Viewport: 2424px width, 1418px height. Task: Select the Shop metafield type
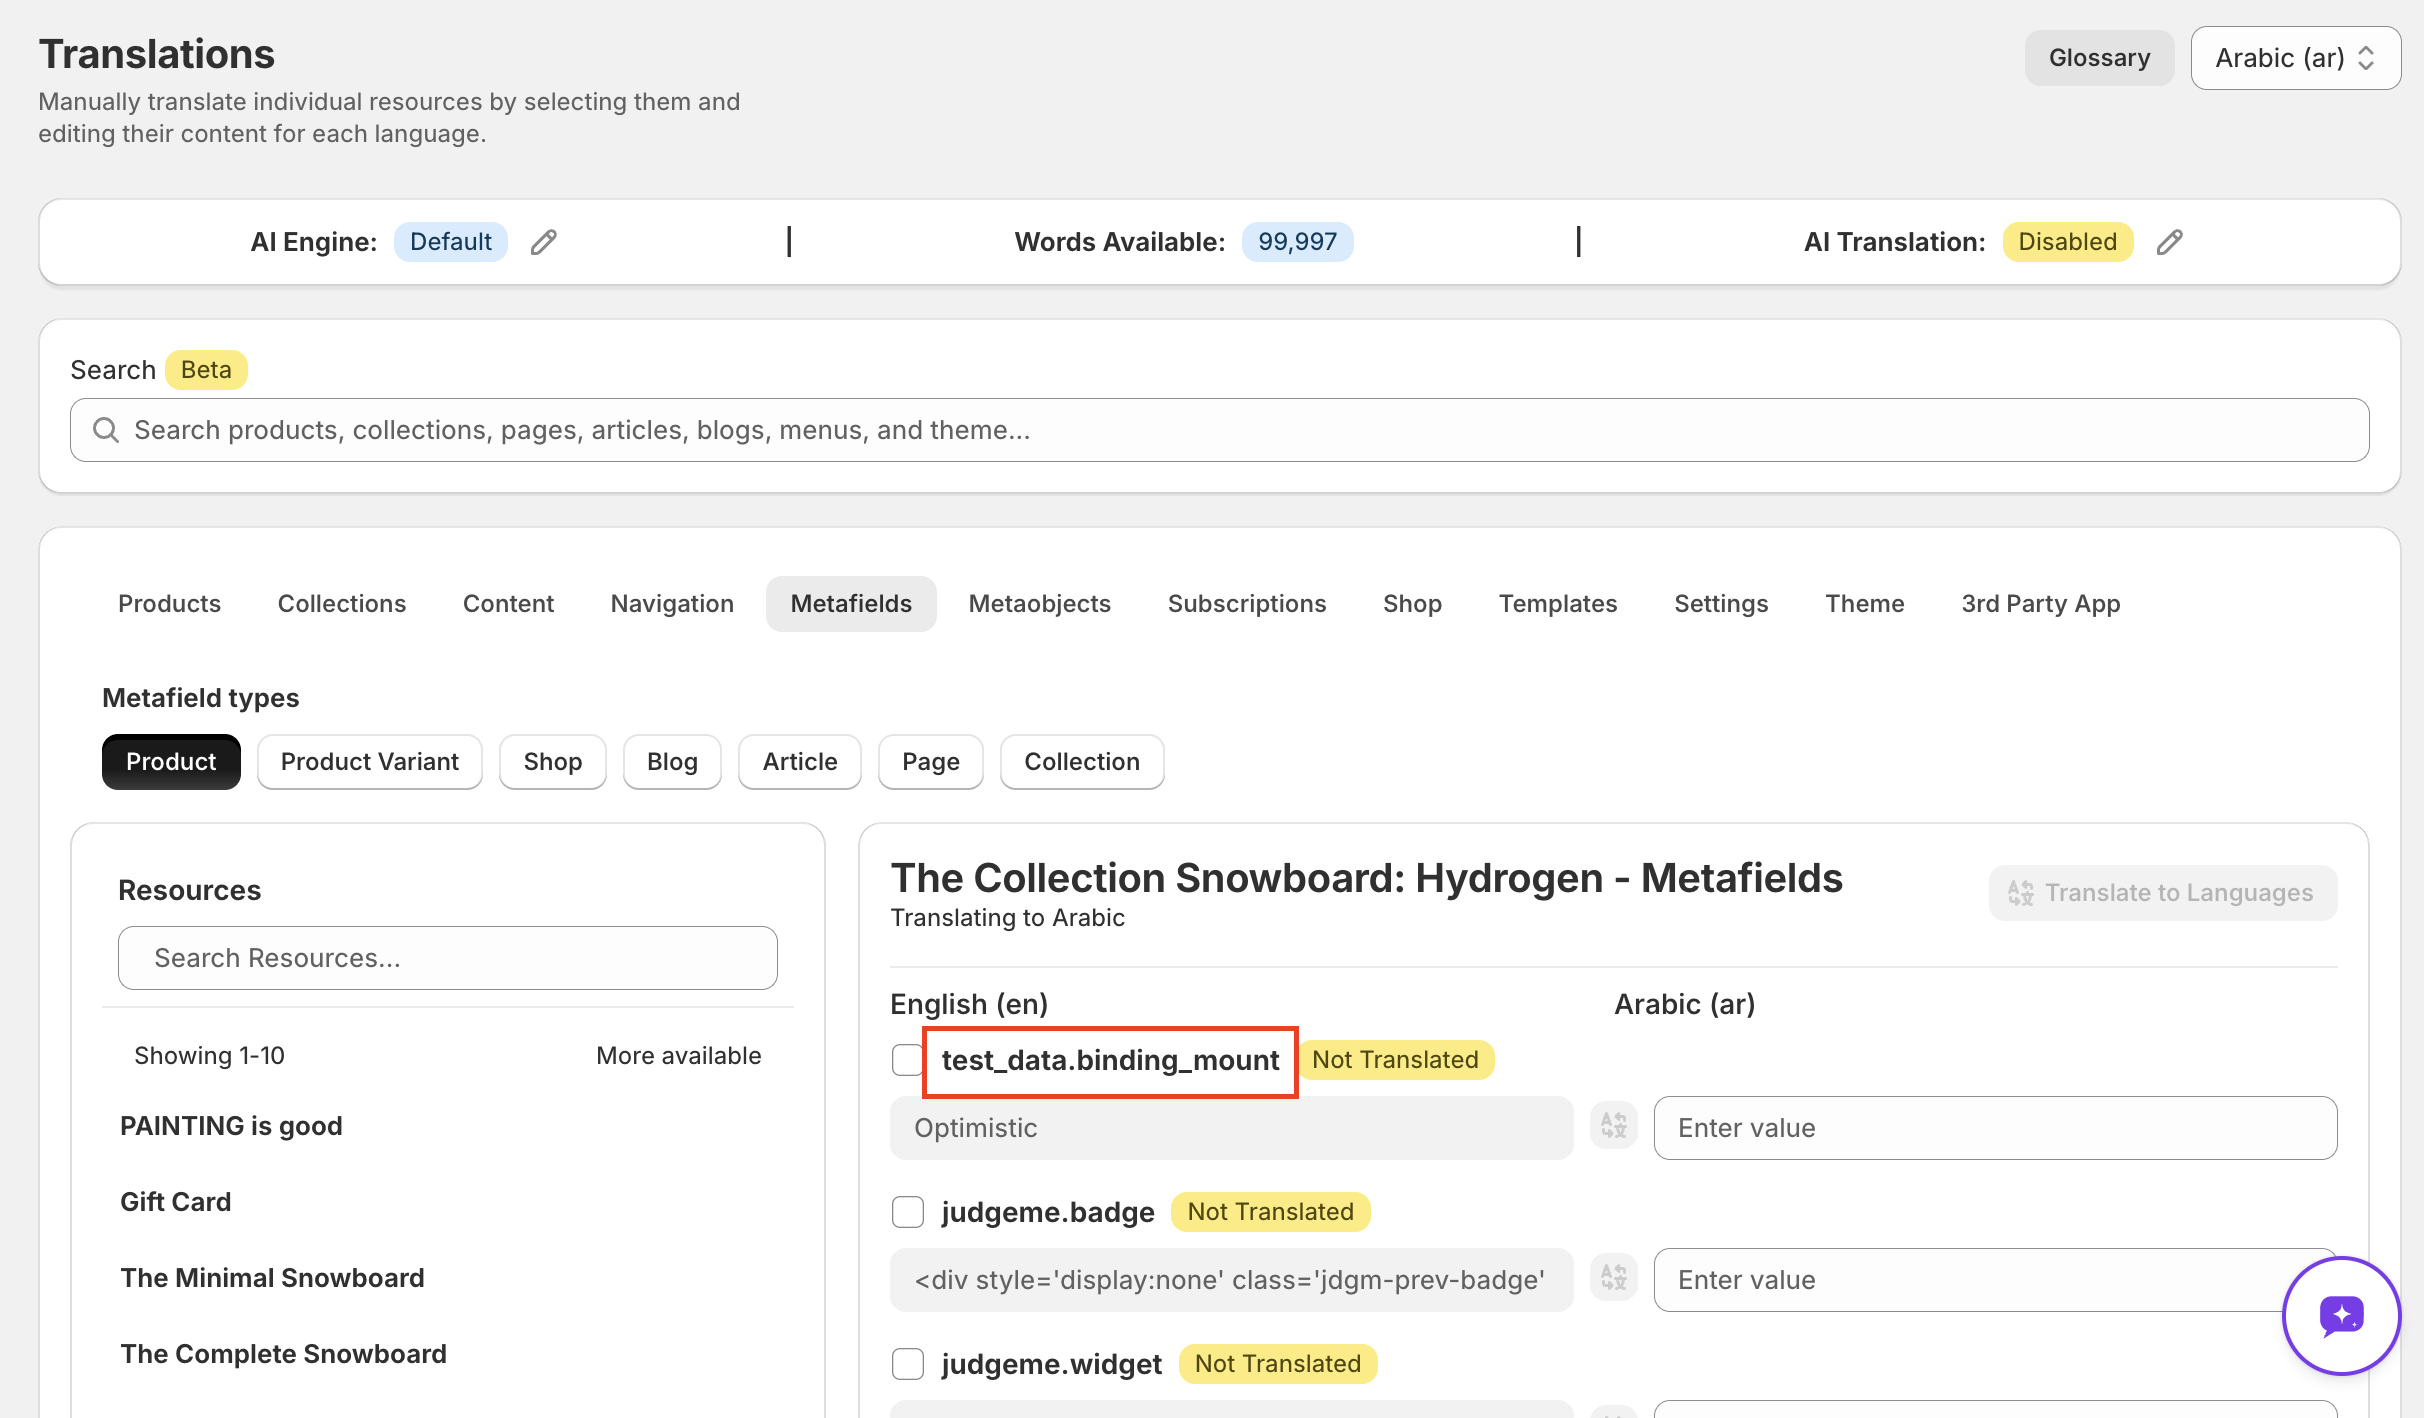pos(552,762)
